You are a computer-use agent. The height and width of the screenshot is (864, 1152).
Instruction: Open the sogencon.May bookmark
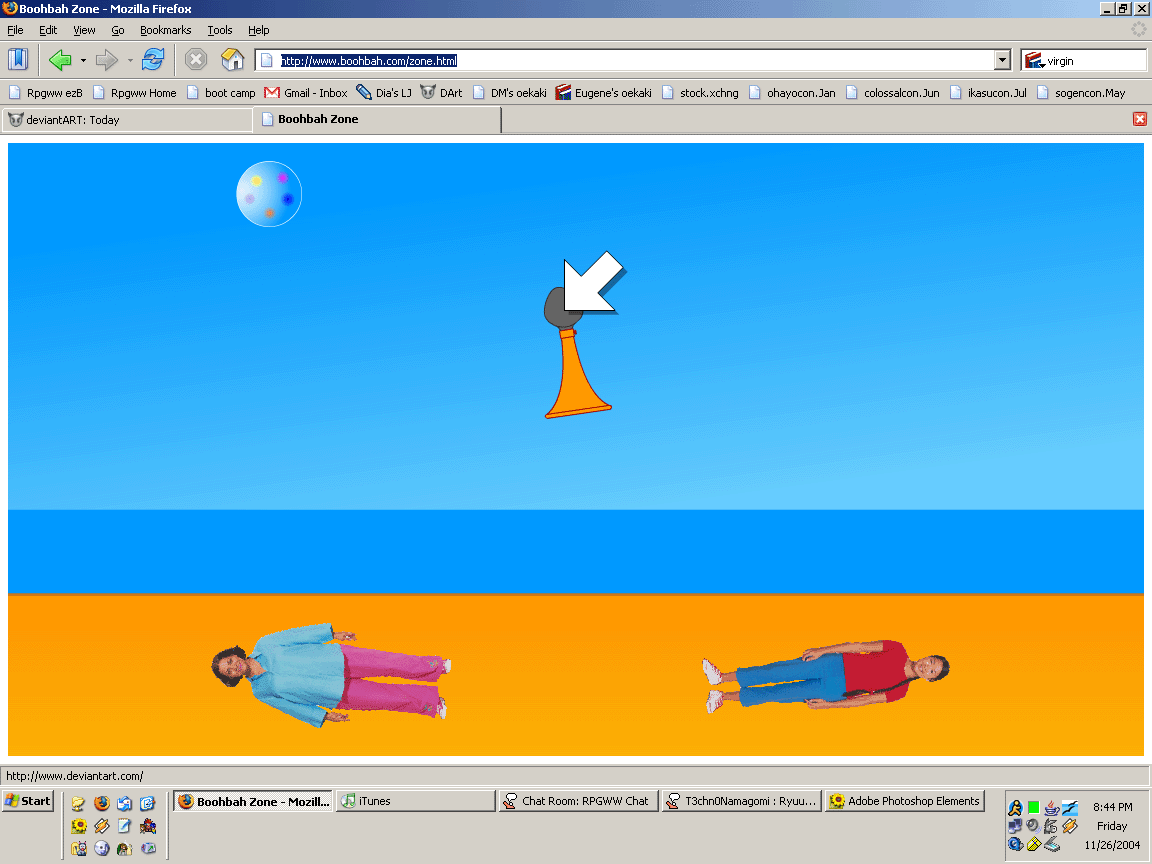coord(1081,93)
